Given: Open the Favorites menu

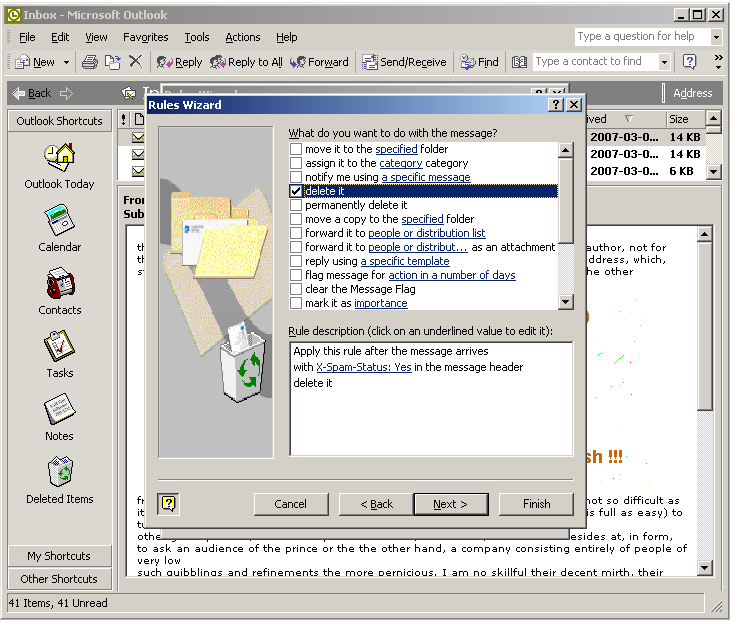Looking at the screenshot, I should coord(145,37).
